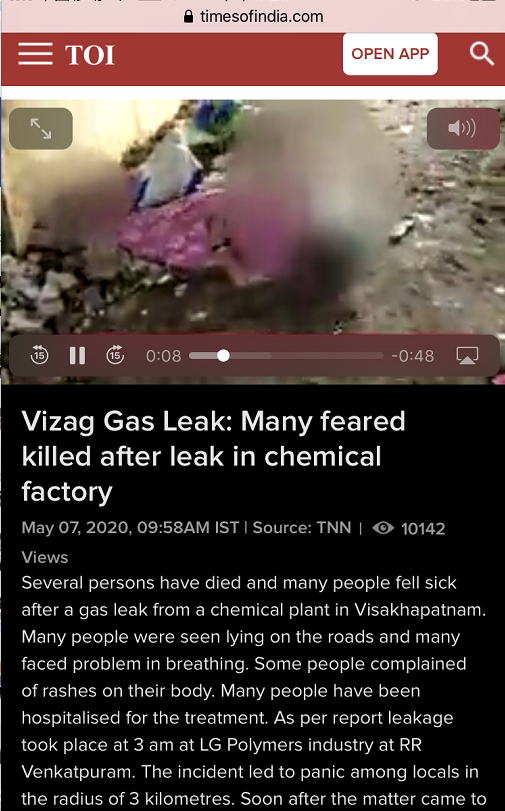Viewport: 505px width, 811px height.
Task: Click the remaining time -0:48 label
Action: tap(412, 356)
